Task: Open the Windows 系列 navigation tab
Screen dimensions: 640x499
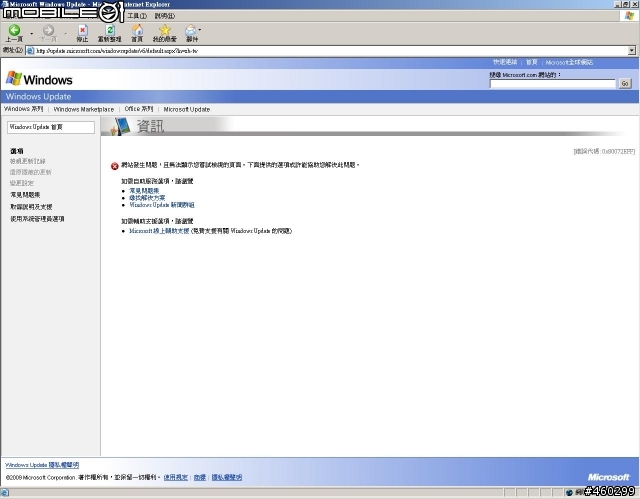Action: [x=23, y=109]
